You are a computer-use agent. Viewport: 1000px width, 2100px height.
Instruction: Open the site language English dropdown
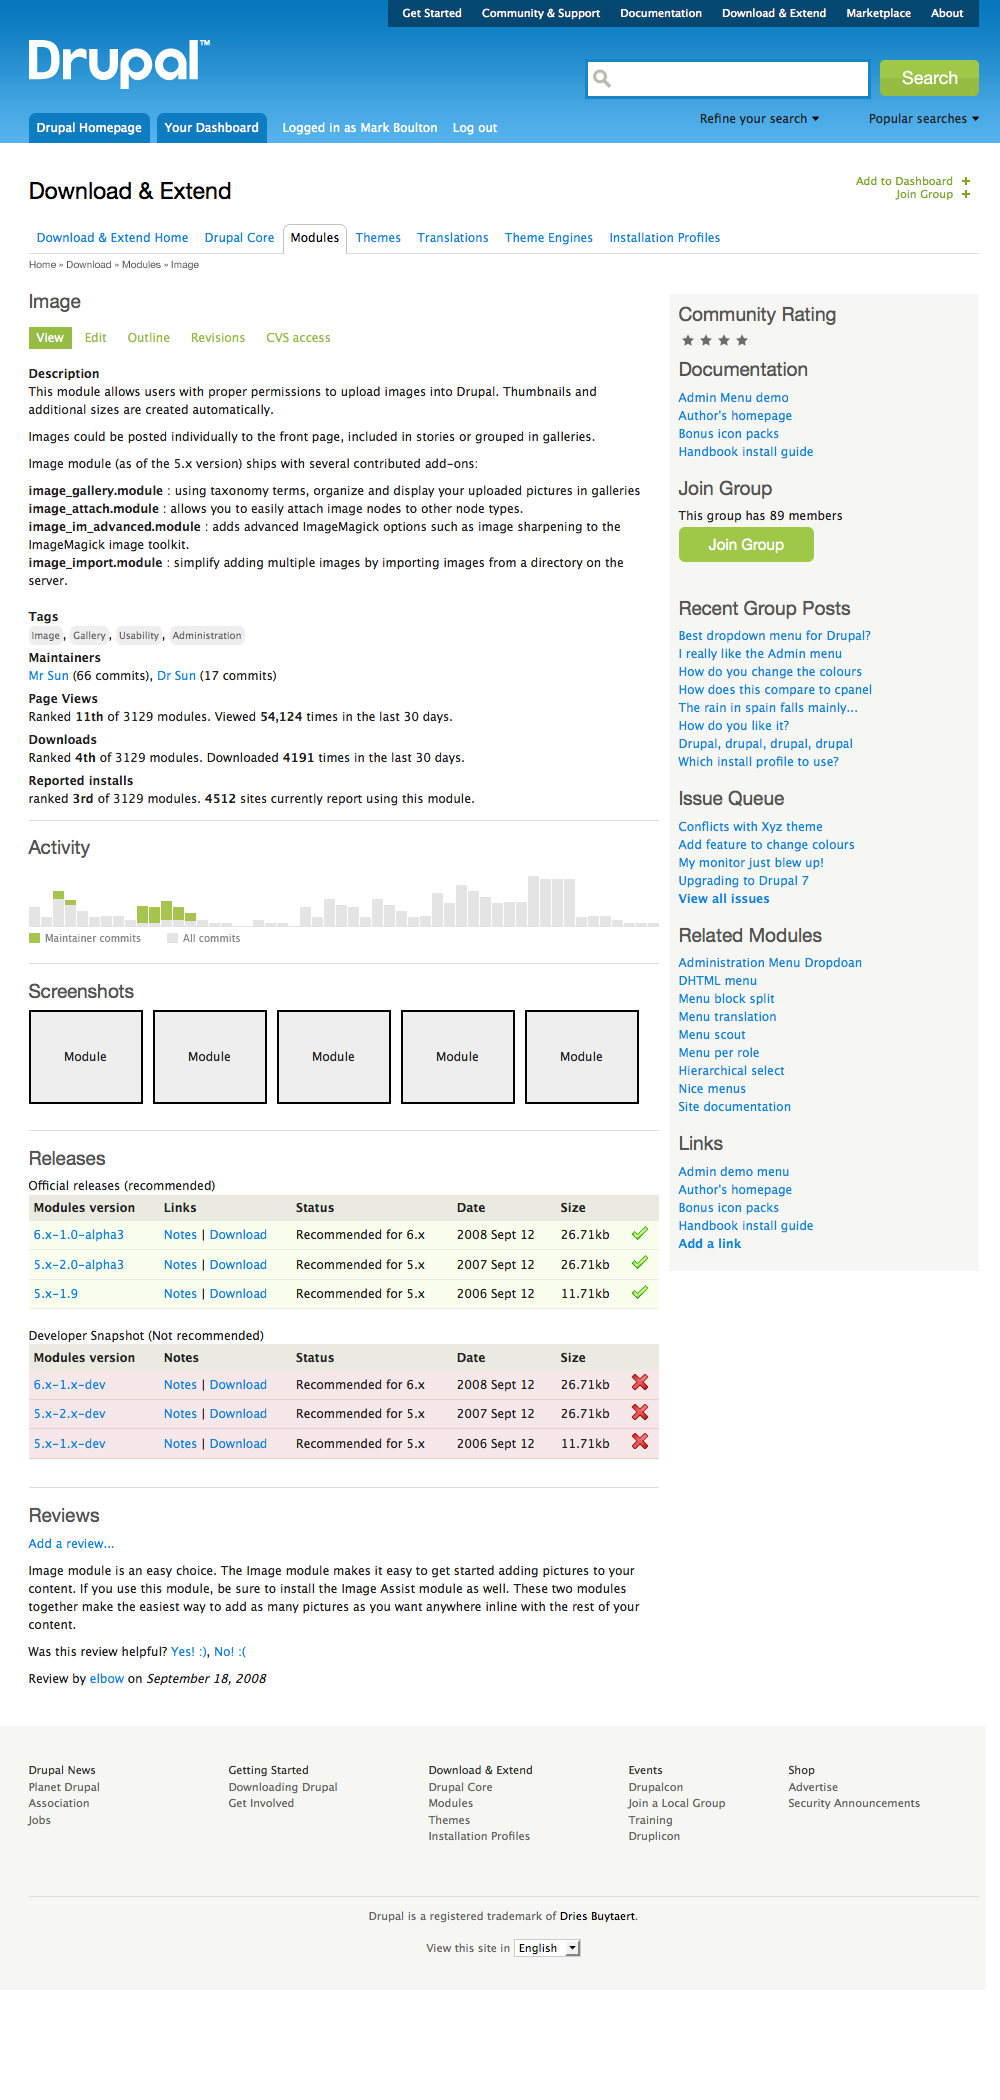point(547,1948)
